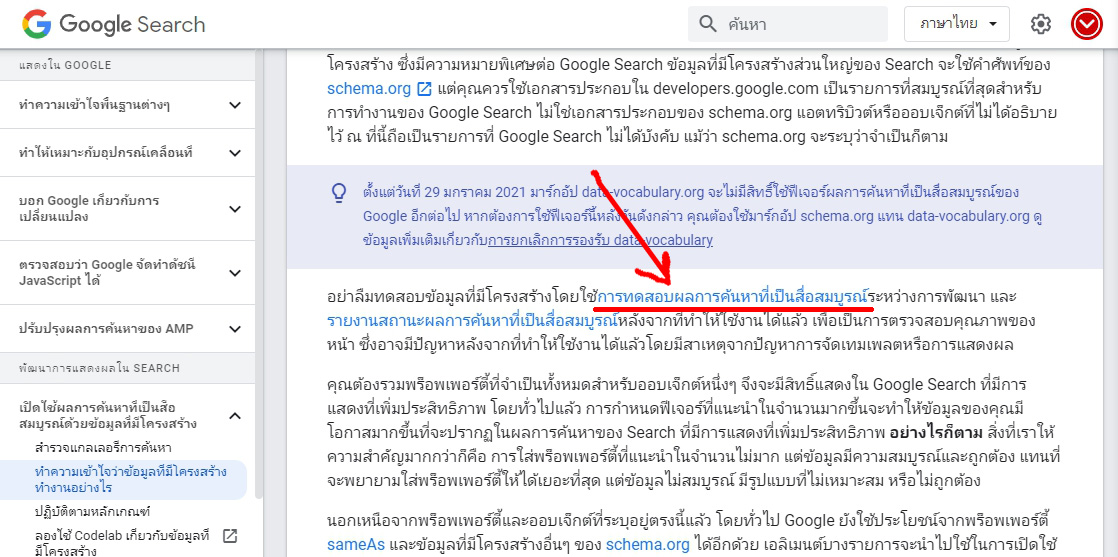The width and height of the screenshot is (1118, 557).
Task: Expand บอก Google เกี่ยวกับการเปลี่ยนแปลง section
Action: point(235,209)
